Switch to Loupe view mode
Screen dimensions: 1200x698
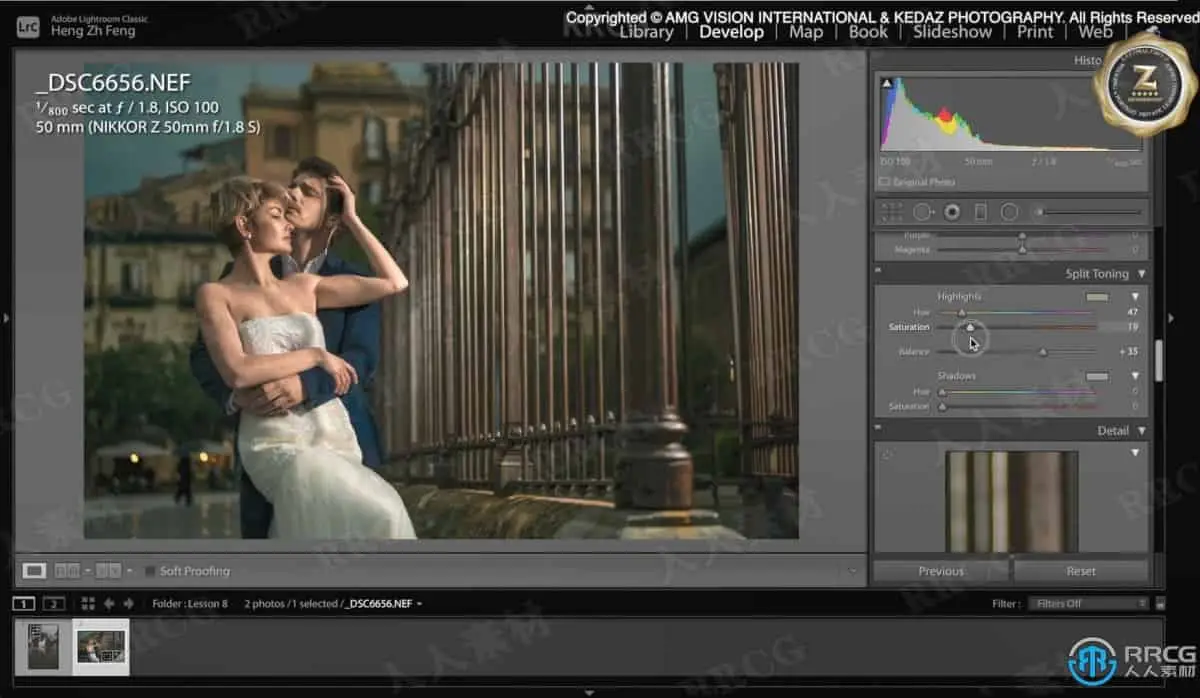pos(35,571)
